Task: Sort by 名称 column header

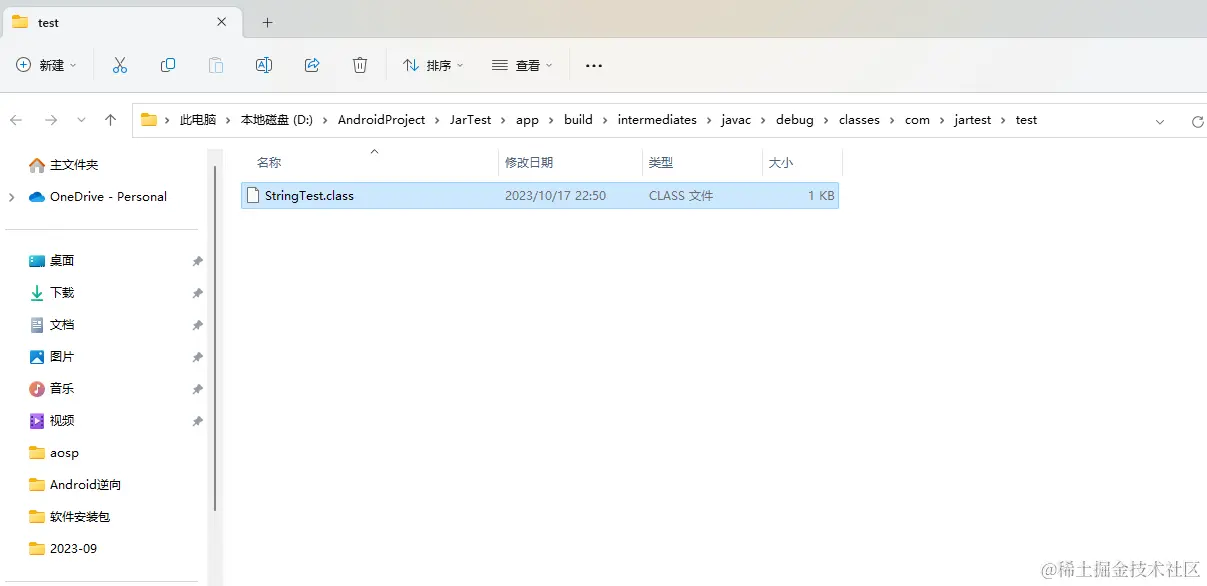Action: (x=269, y=162)
